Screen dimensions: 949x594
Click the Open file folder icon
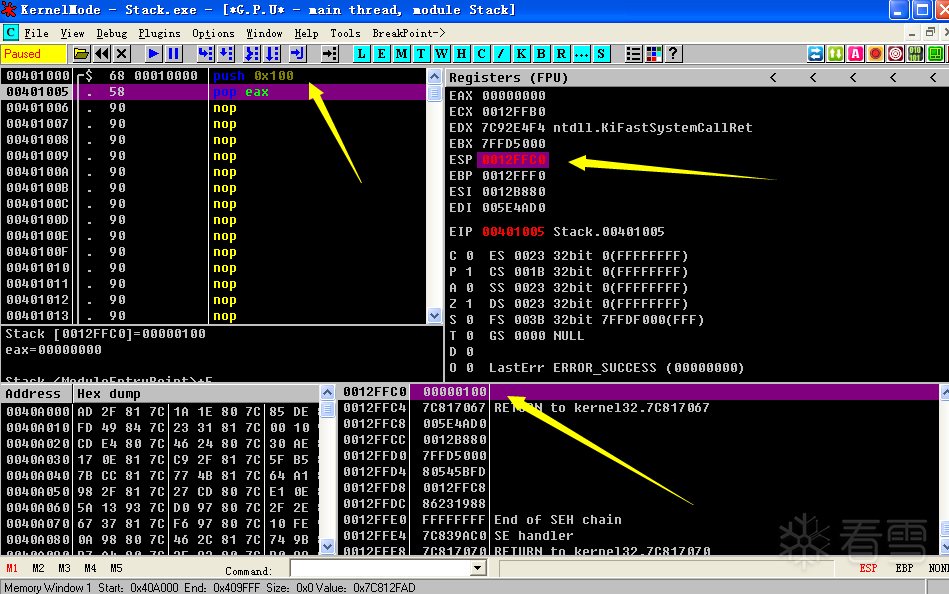[x=81, y=54]
